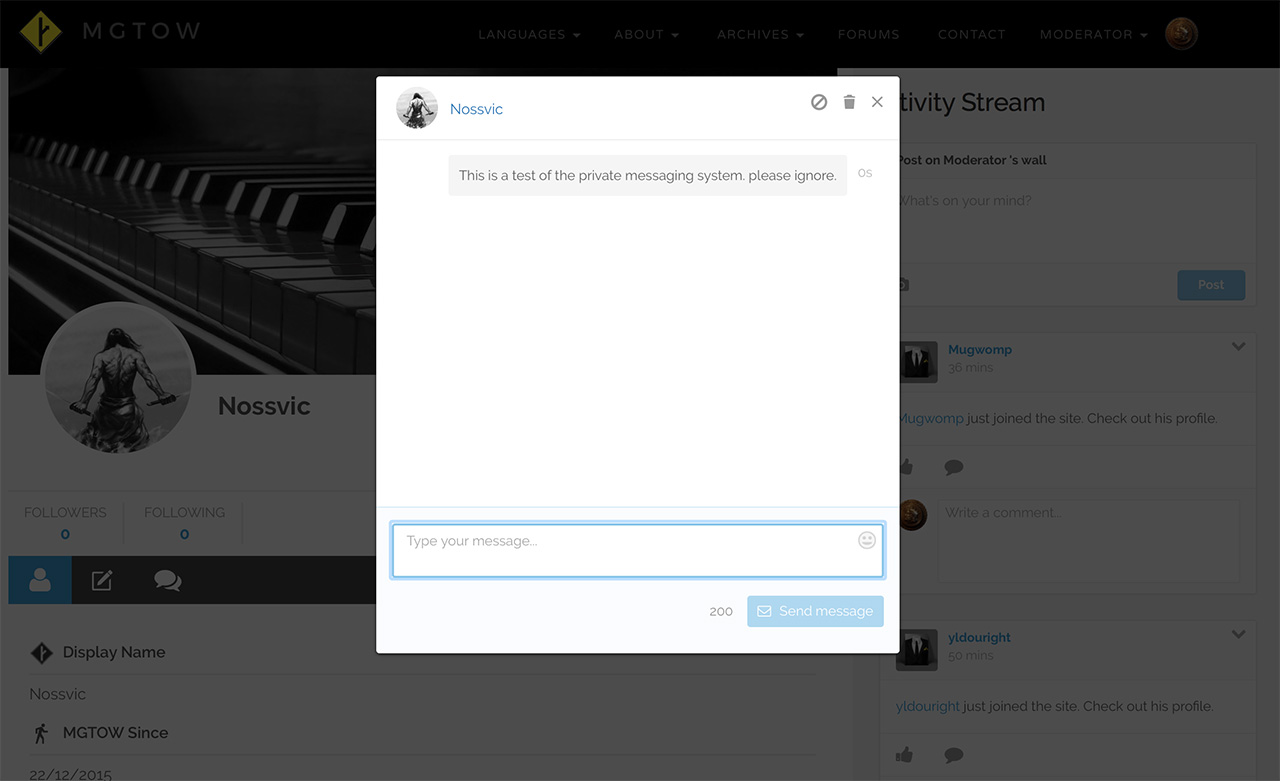Close the private message dialog
The image size is (1280, 781).
pyautogui.click(x=877, y=102)
